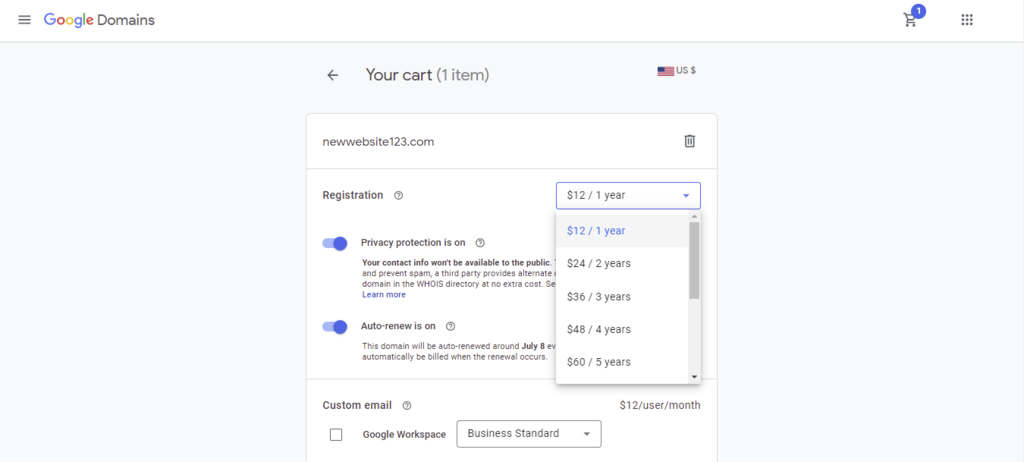Follow the Learn more link
1024x462 pixels.
coord(384,295)
